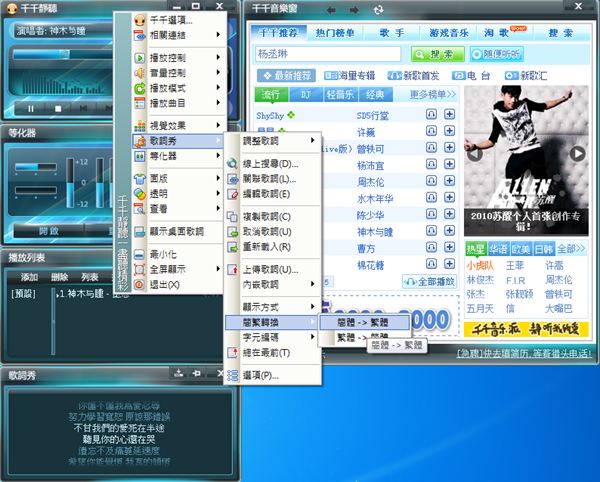Click the music search input field

click(x=328, y=54)
